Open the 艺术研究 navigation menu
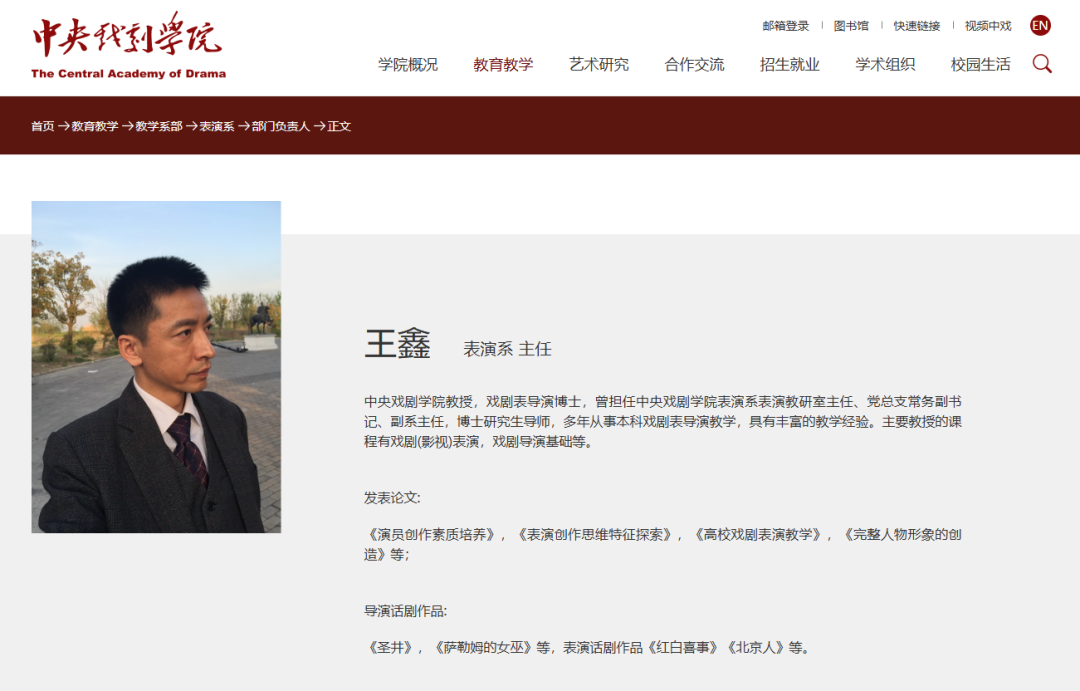 click(600, 63)
